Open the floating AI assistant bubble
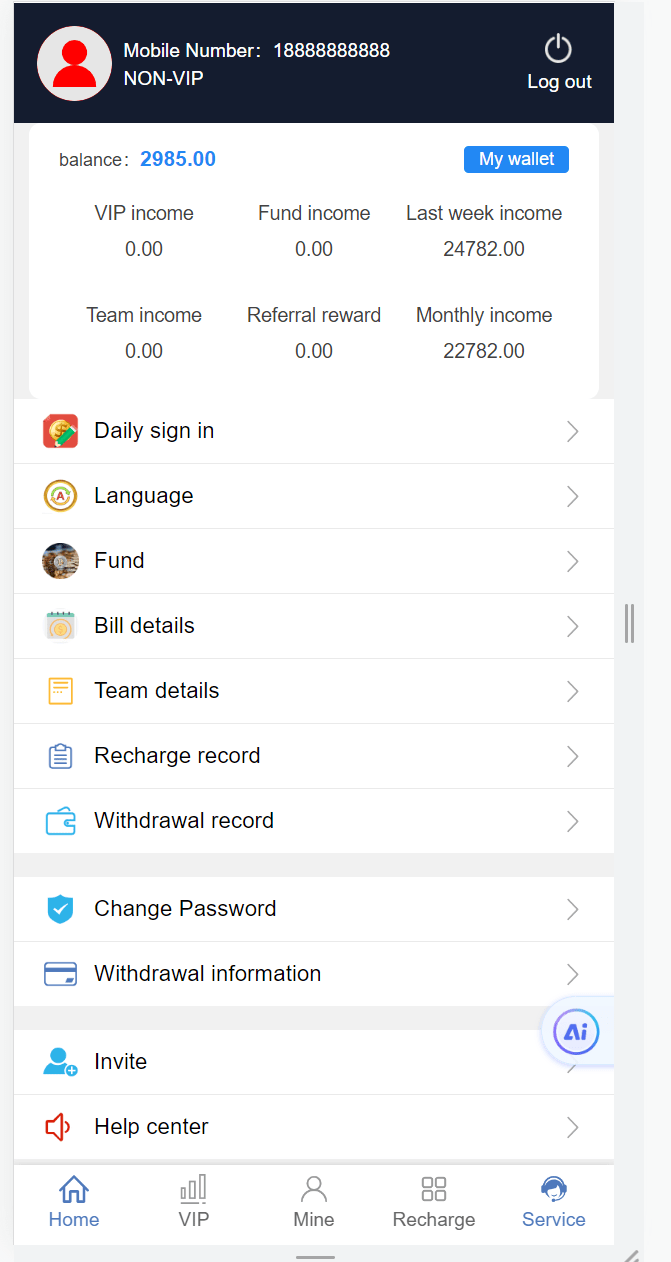The width and height of the screenshot is (671, 1262). [576, 1033]
